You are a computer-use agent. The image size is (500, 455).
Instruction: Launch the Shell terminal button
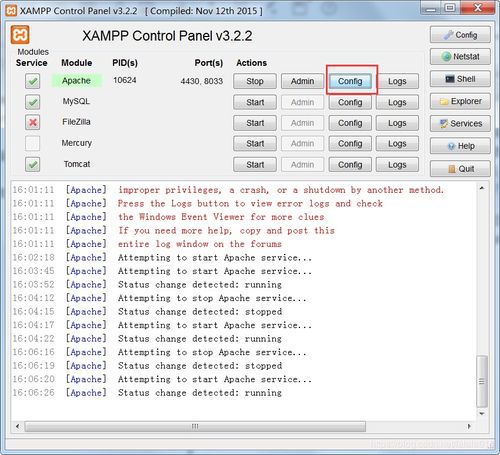tap(460, 79)
